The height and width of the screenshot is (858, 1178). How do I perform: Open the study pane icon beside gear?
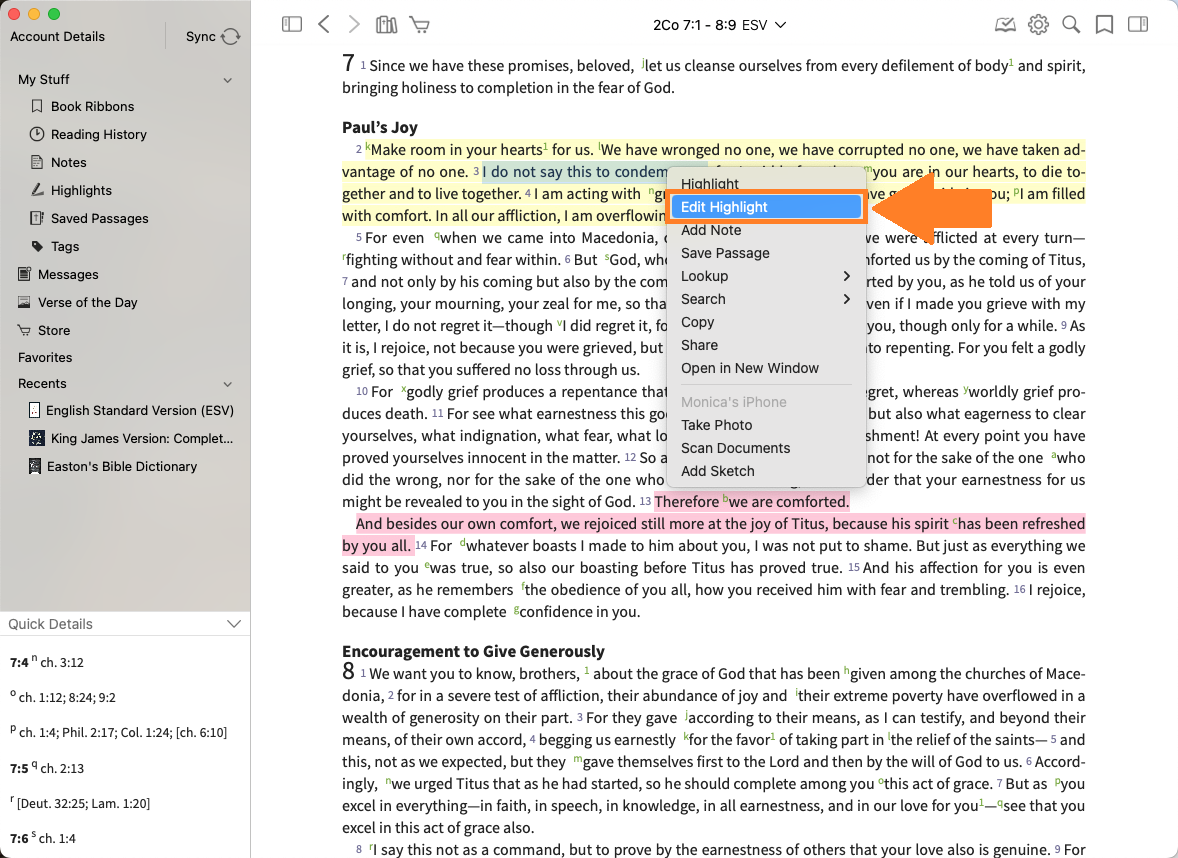pos(1005,25)
